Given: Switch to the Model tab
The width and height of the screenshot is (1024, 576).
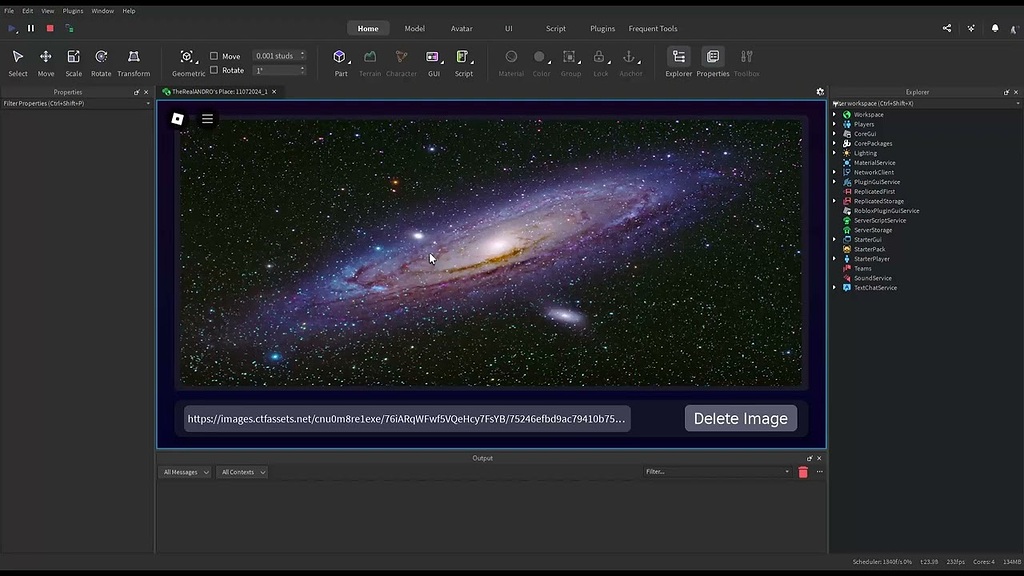Looking at the screenshot, I should (x=415, y=28).
